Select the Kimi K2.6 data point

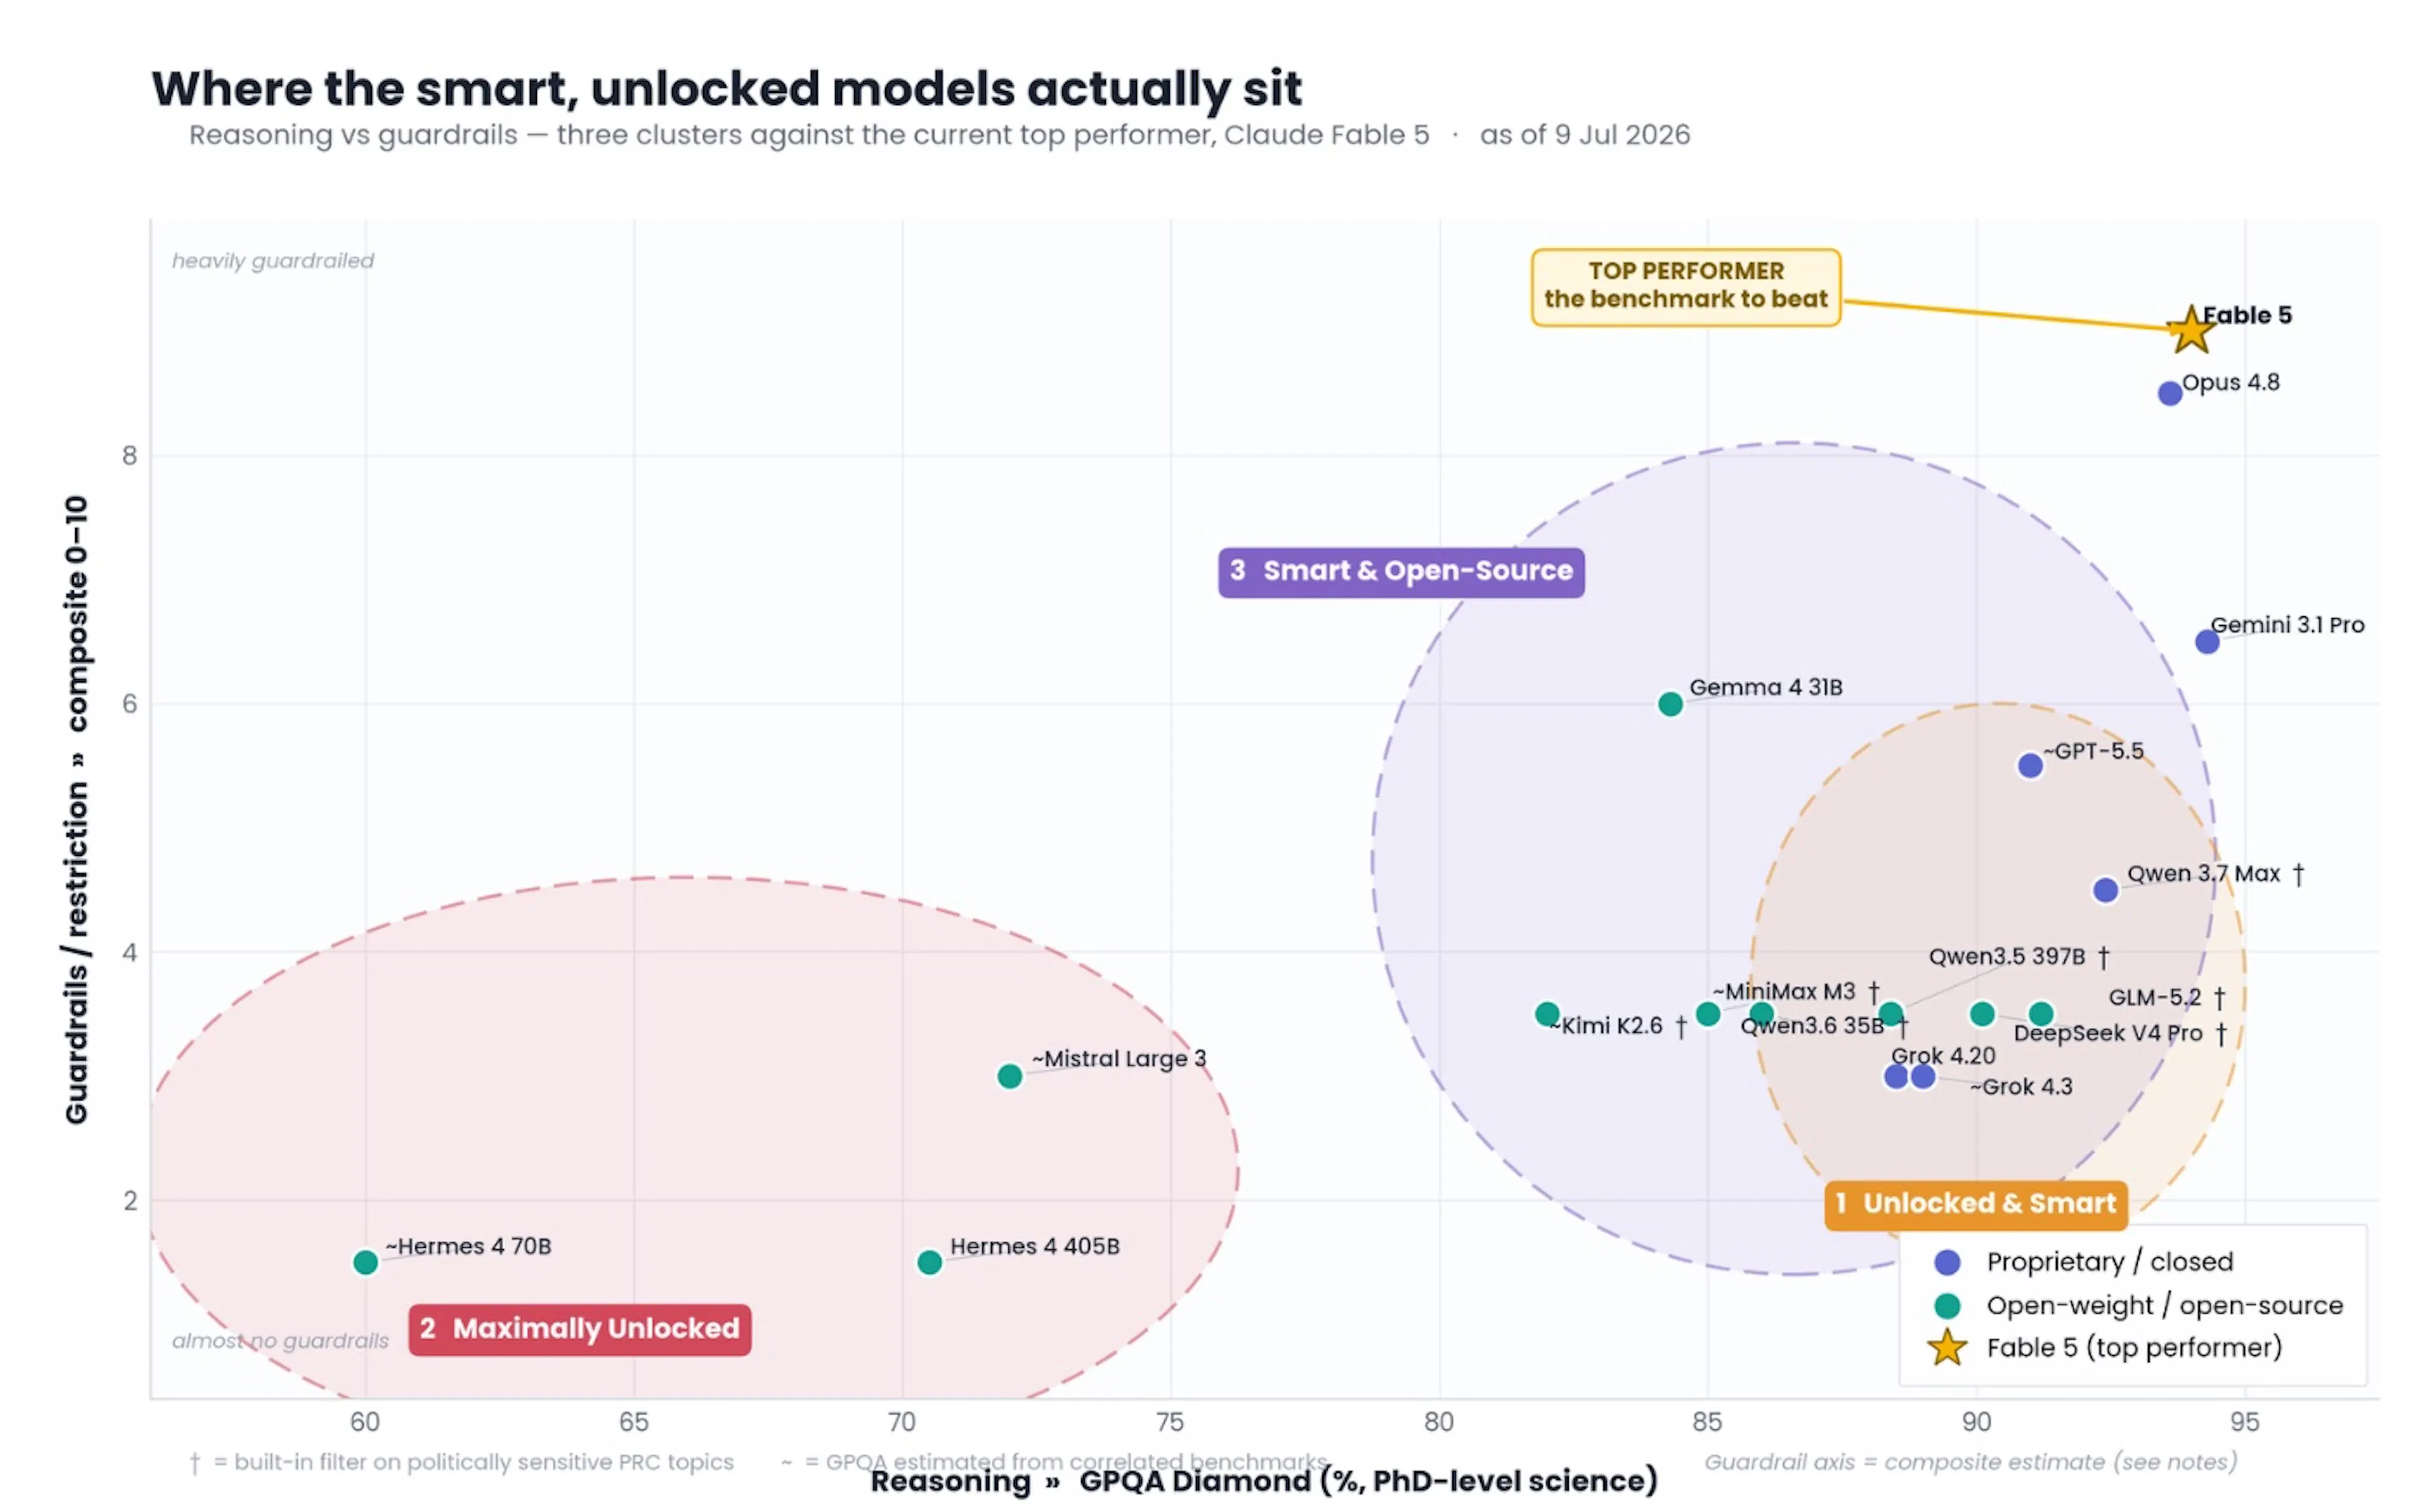pyautogui.click(x=1547, y=1014)
